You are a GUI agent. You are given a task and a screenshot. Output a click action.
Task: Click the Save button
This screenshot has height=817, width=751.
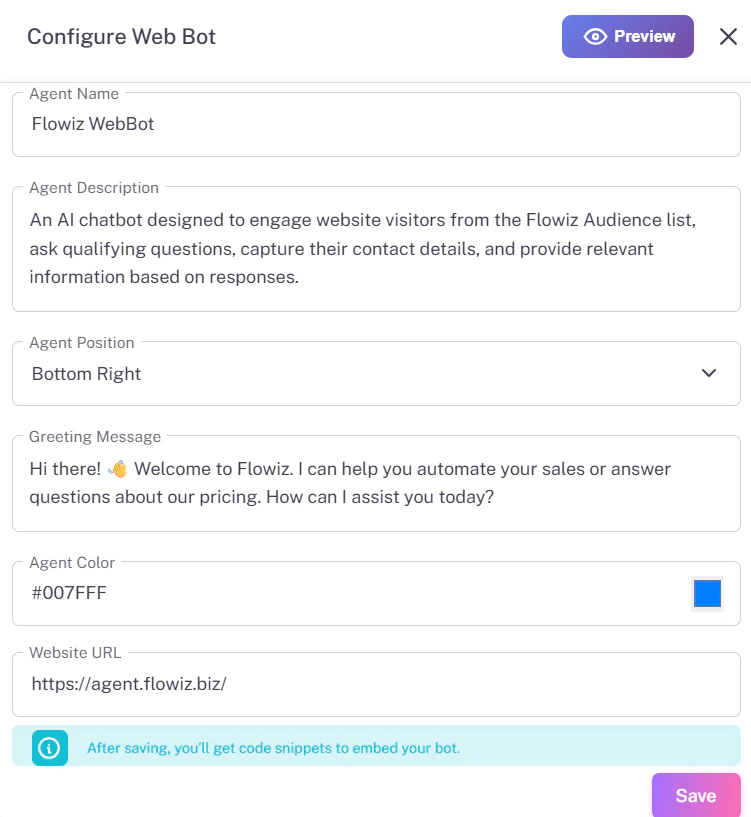coord(696,795)
